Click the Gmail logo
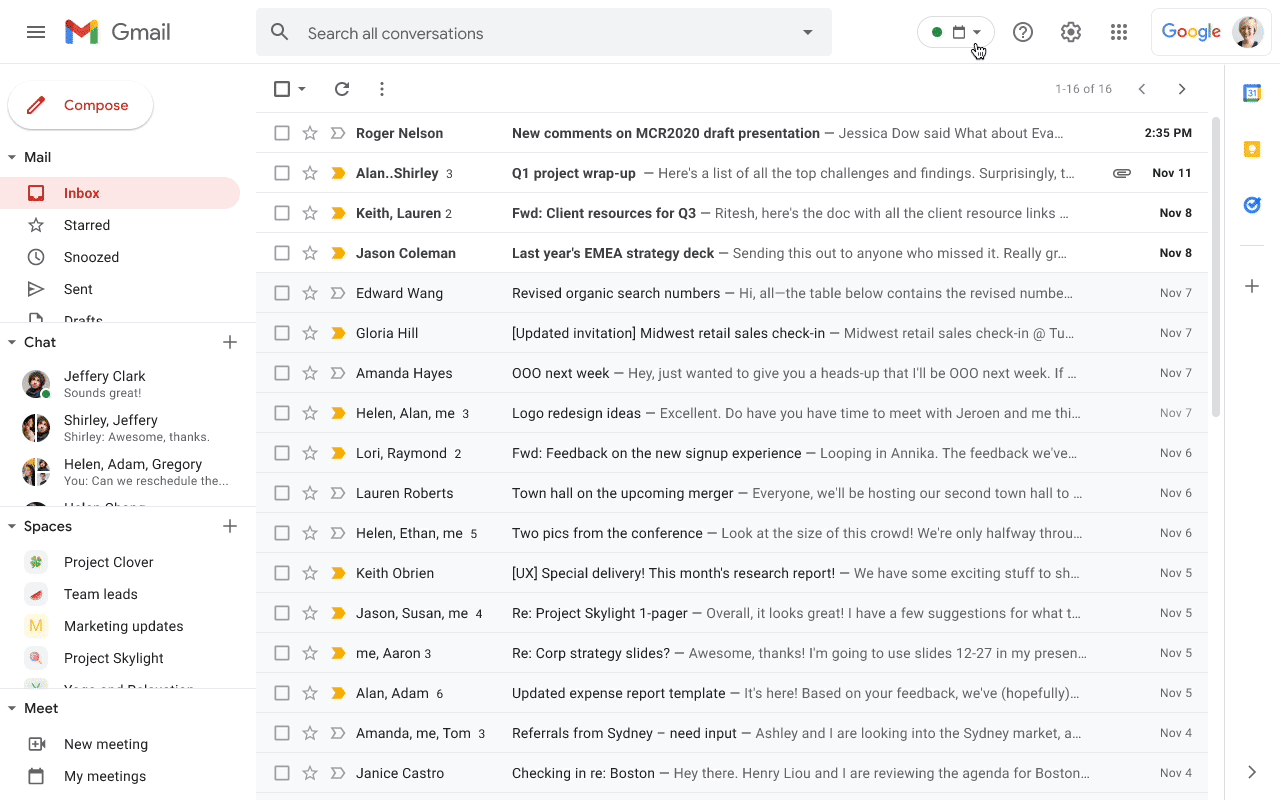This screenshot has width=1280, height=800. pyautogui.click(x=118, y=32)
